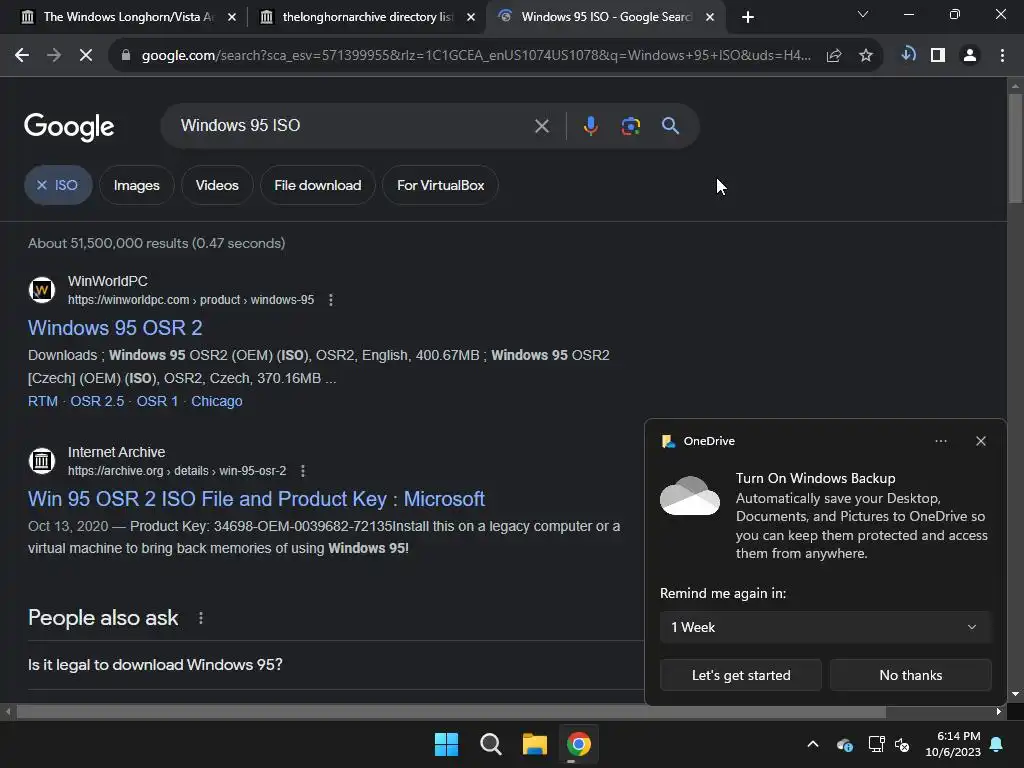This screenshot has width=1024, height=768.
Task: Open options for Internet Archive result
Action: click(x=302, y=471)
